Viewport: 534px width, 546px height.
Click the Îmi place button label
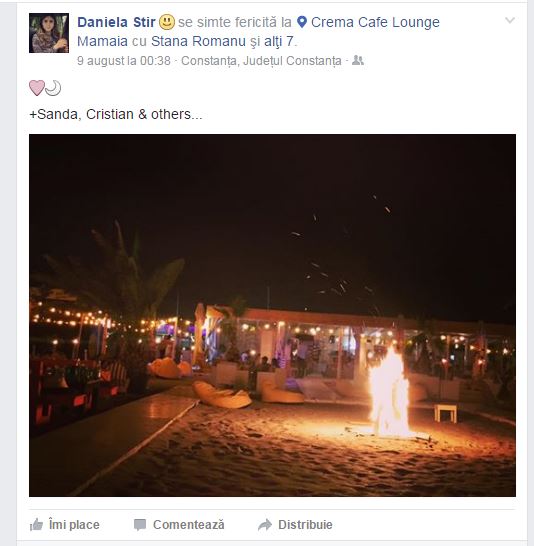pos(74,524)
